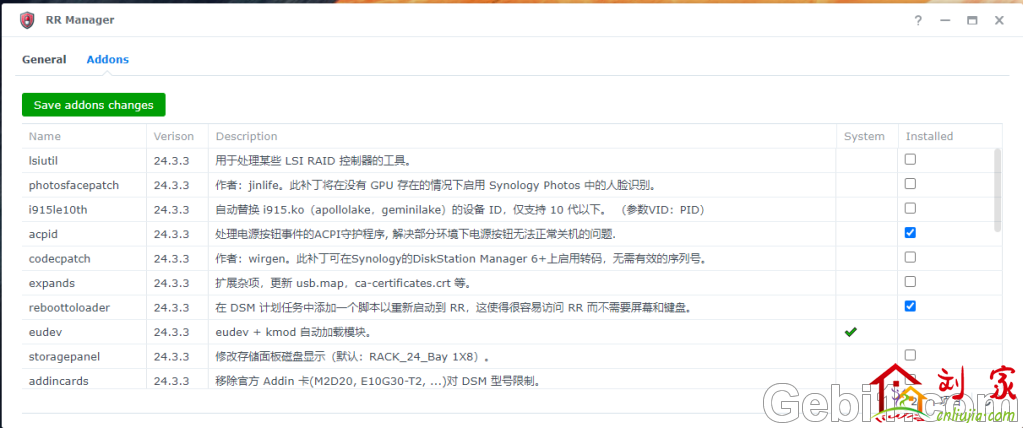Enable the lsiutil addon checkbox
The height and width of the screenshot is (428, 1023).
pyautogui.click(x=910, y=159)
